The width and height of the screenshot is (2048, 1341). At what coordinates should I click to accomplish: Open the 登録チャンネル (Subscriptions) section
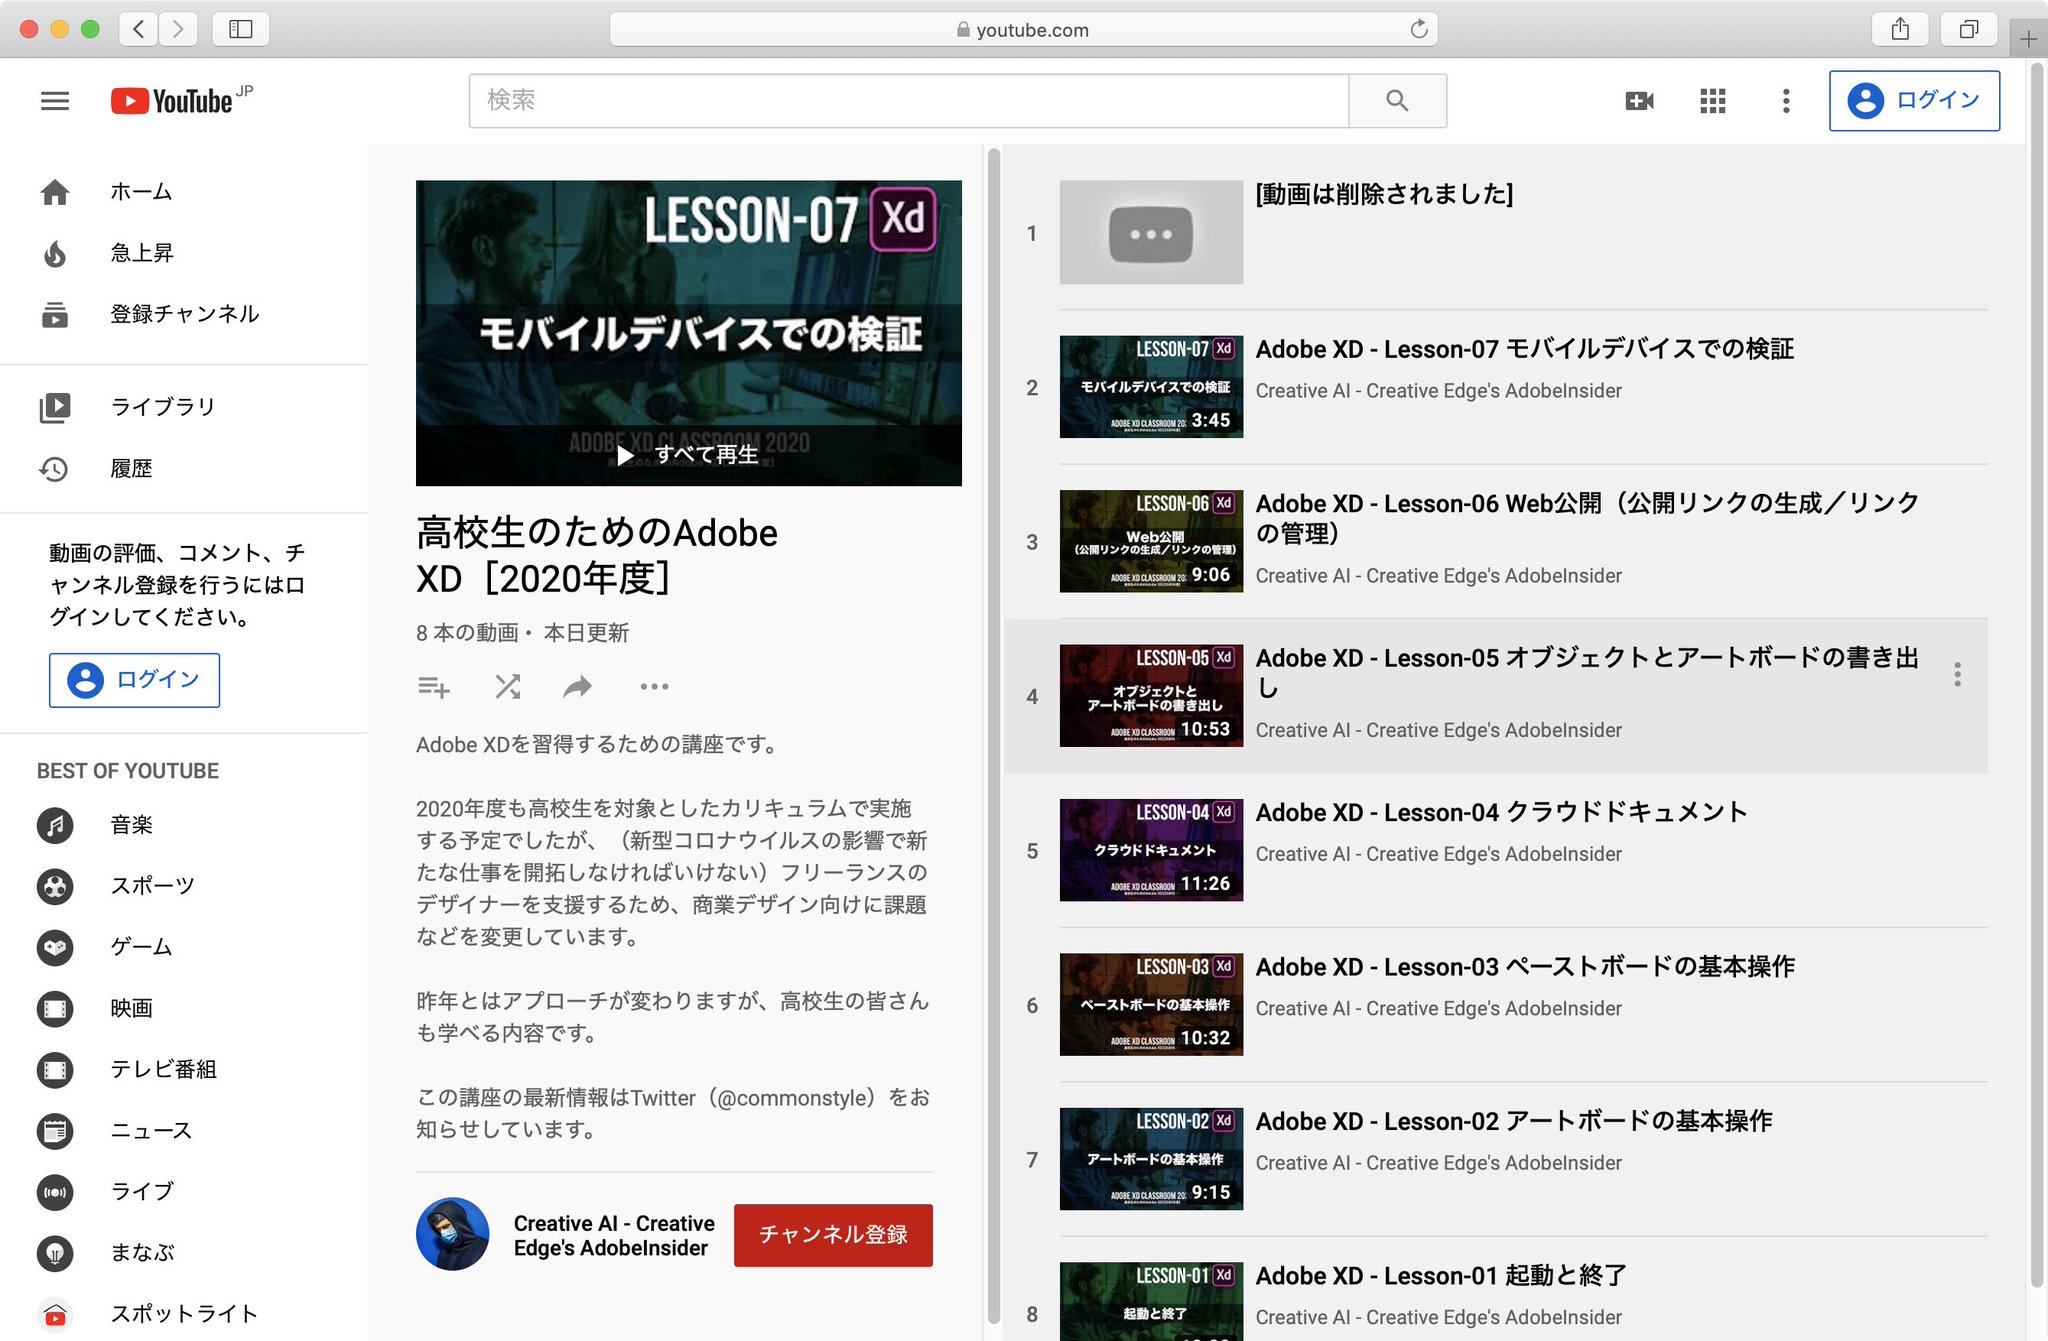tap(56, 314)
